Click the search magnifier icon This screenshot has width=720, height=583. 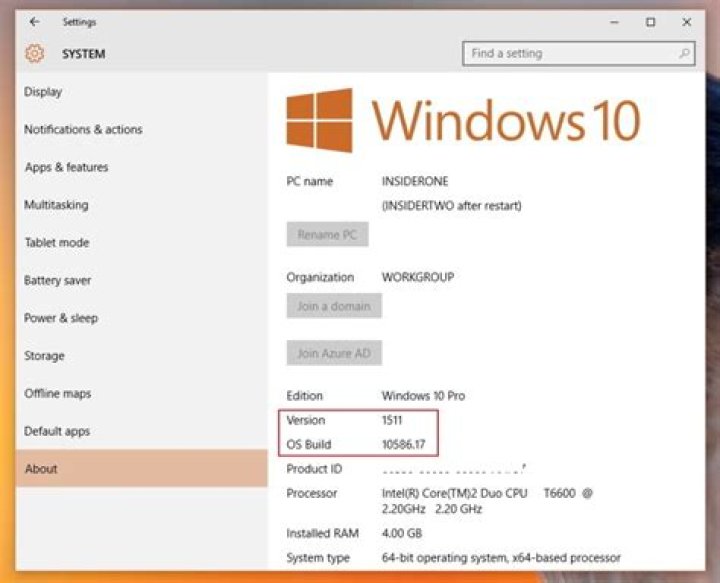[x=685, y=54]
